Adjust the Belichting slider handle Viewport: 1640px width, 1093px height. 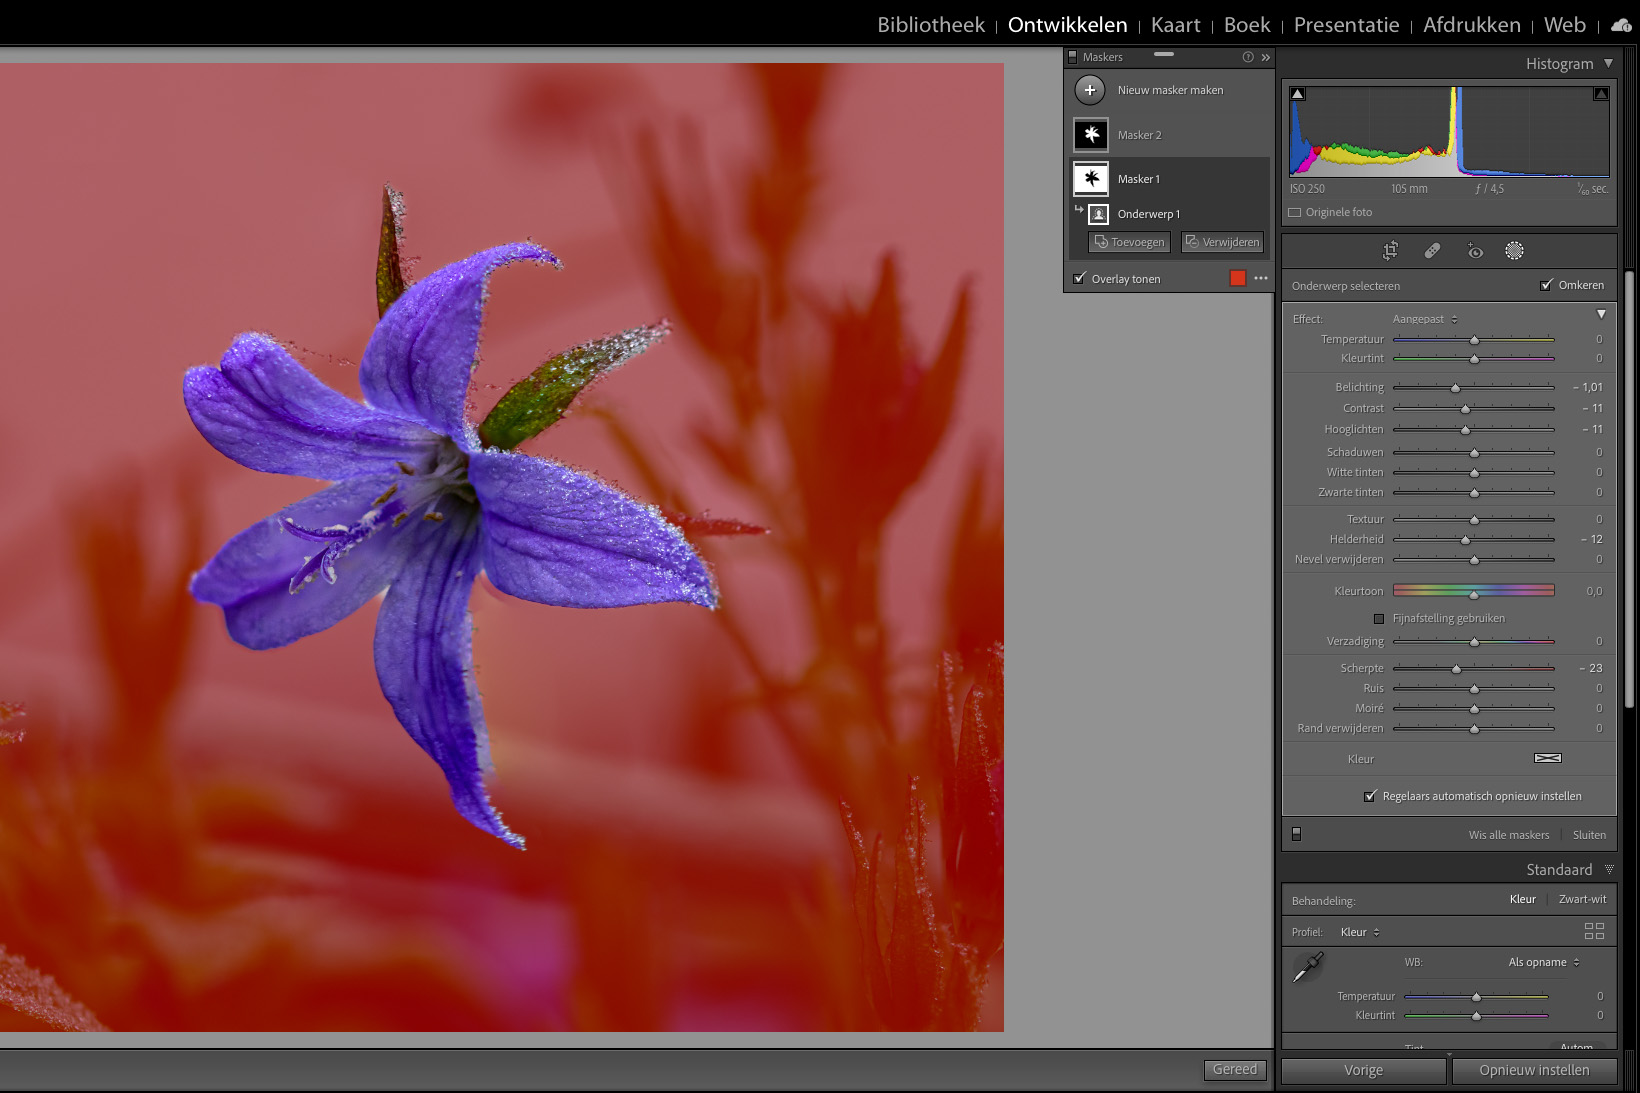click(x=1456, y=388)
